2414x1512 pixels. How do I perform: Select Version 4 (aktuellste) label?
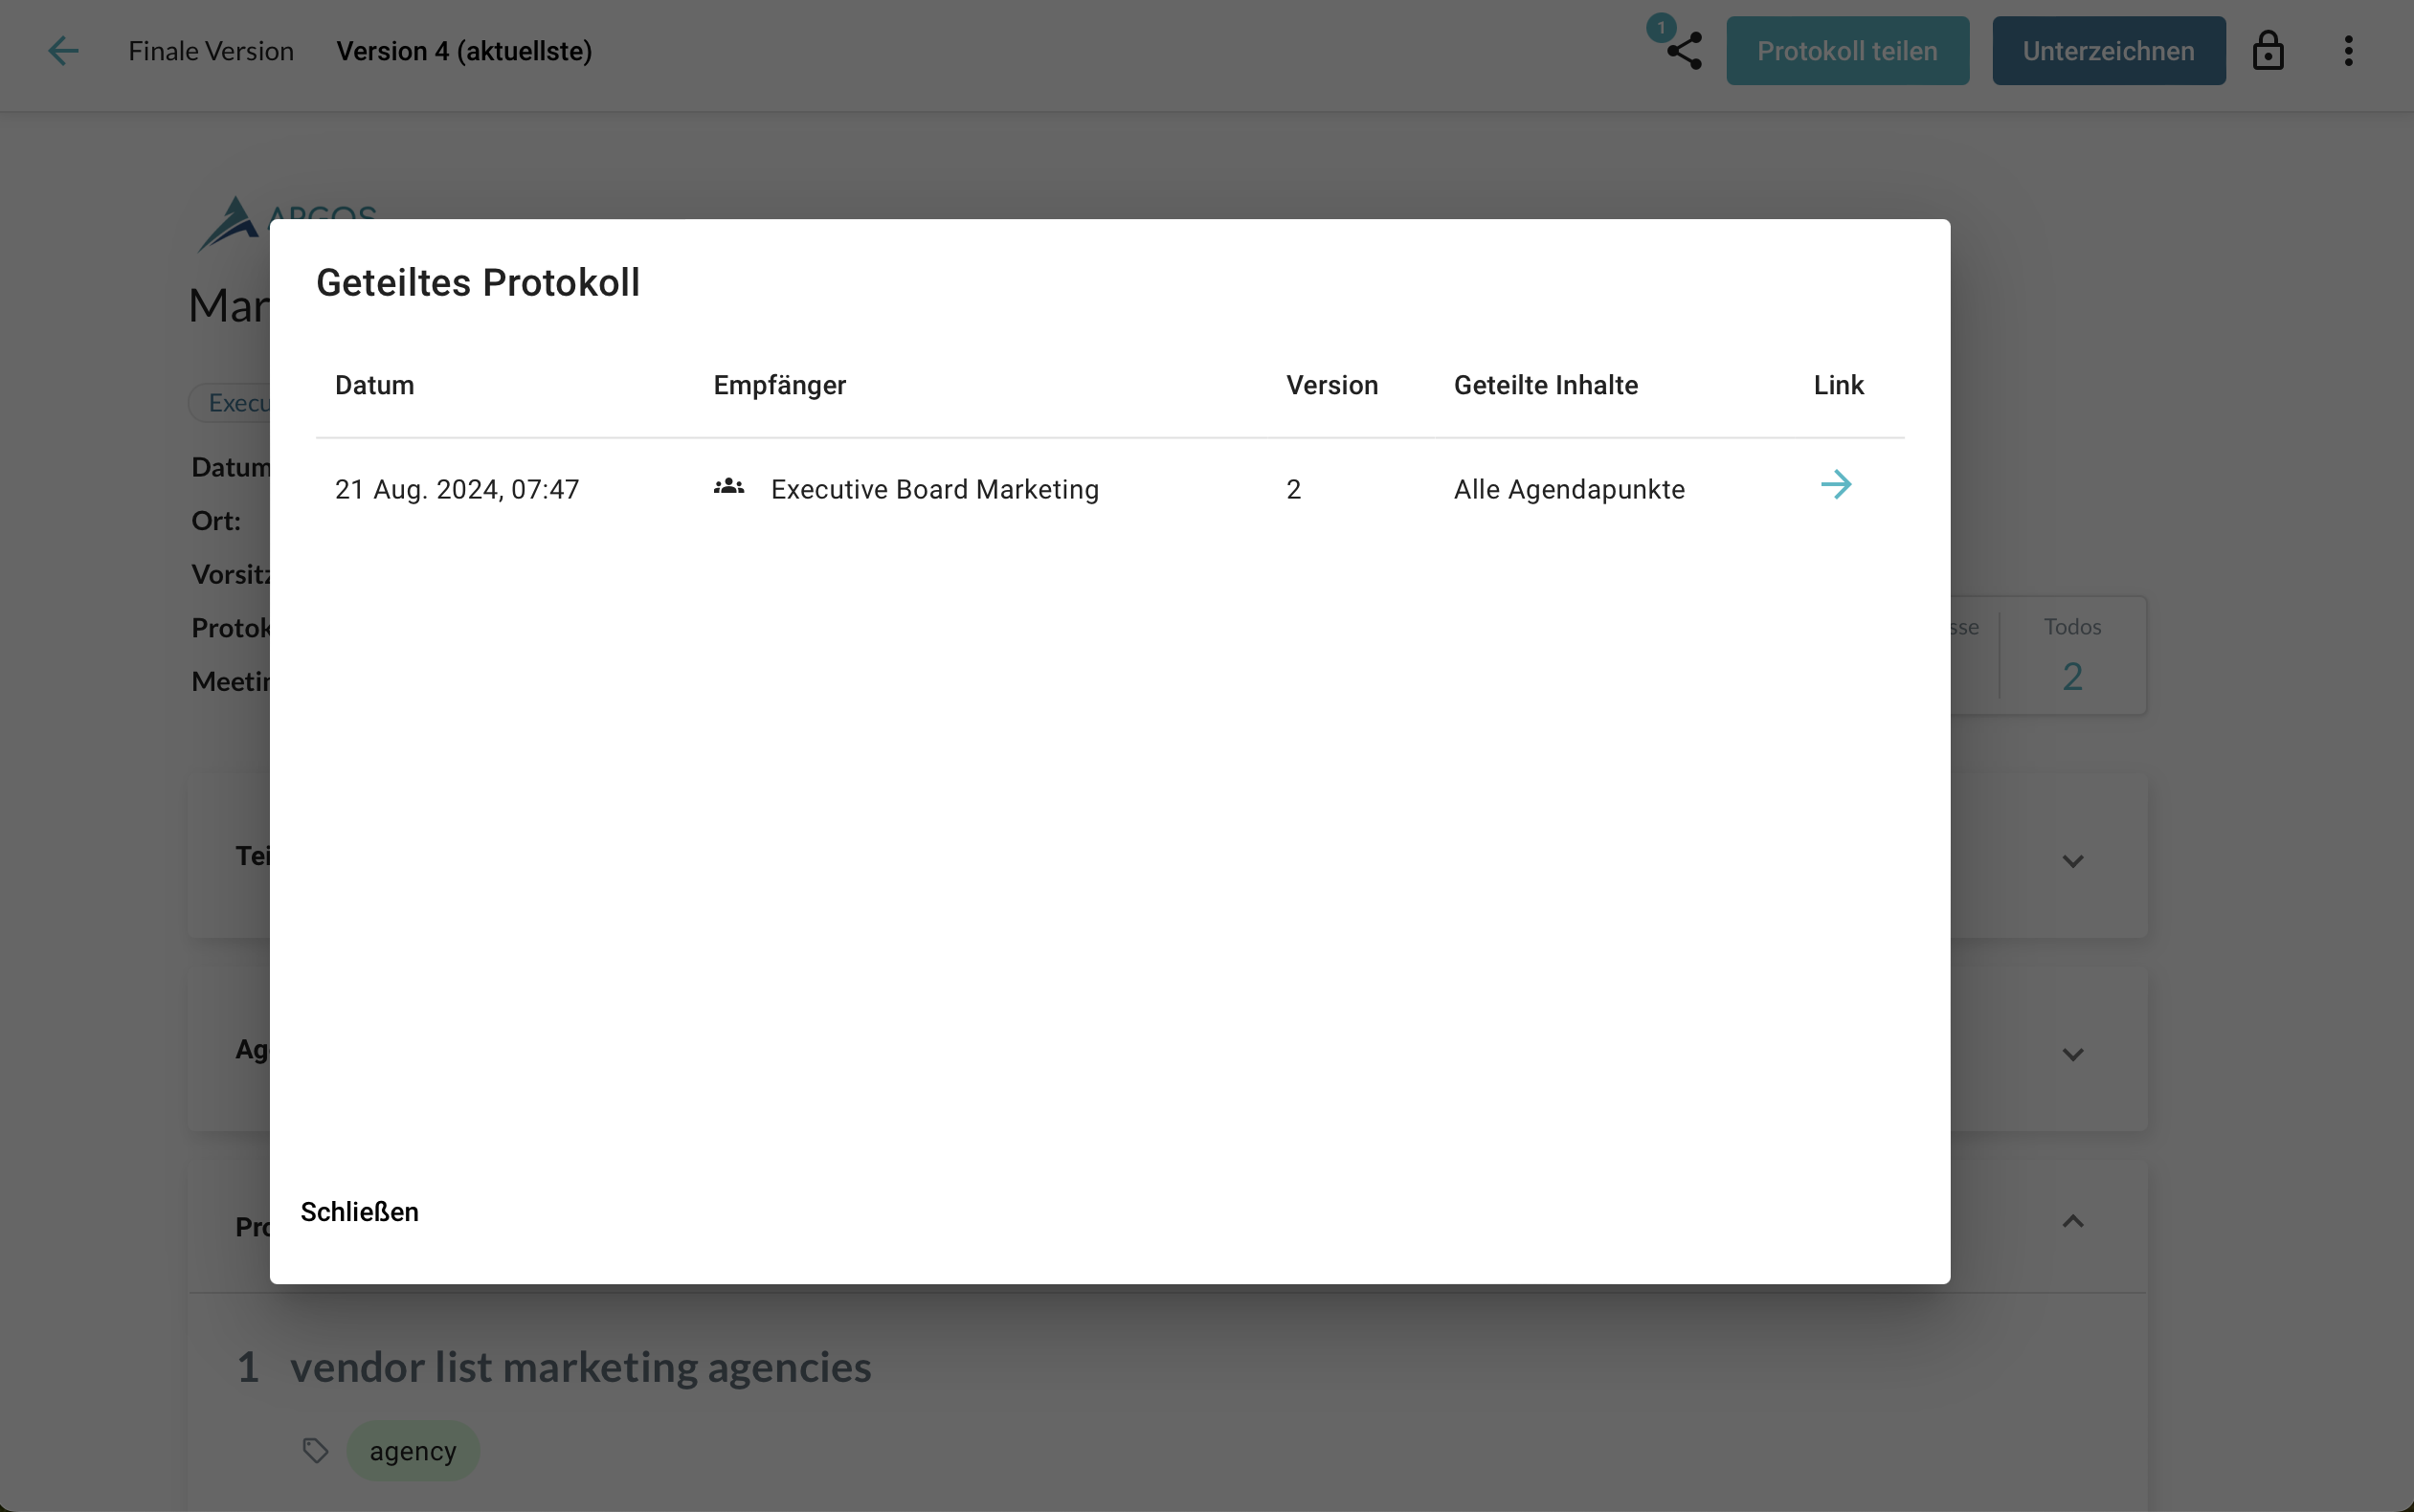pyautogui.click(x=464, y=51)
